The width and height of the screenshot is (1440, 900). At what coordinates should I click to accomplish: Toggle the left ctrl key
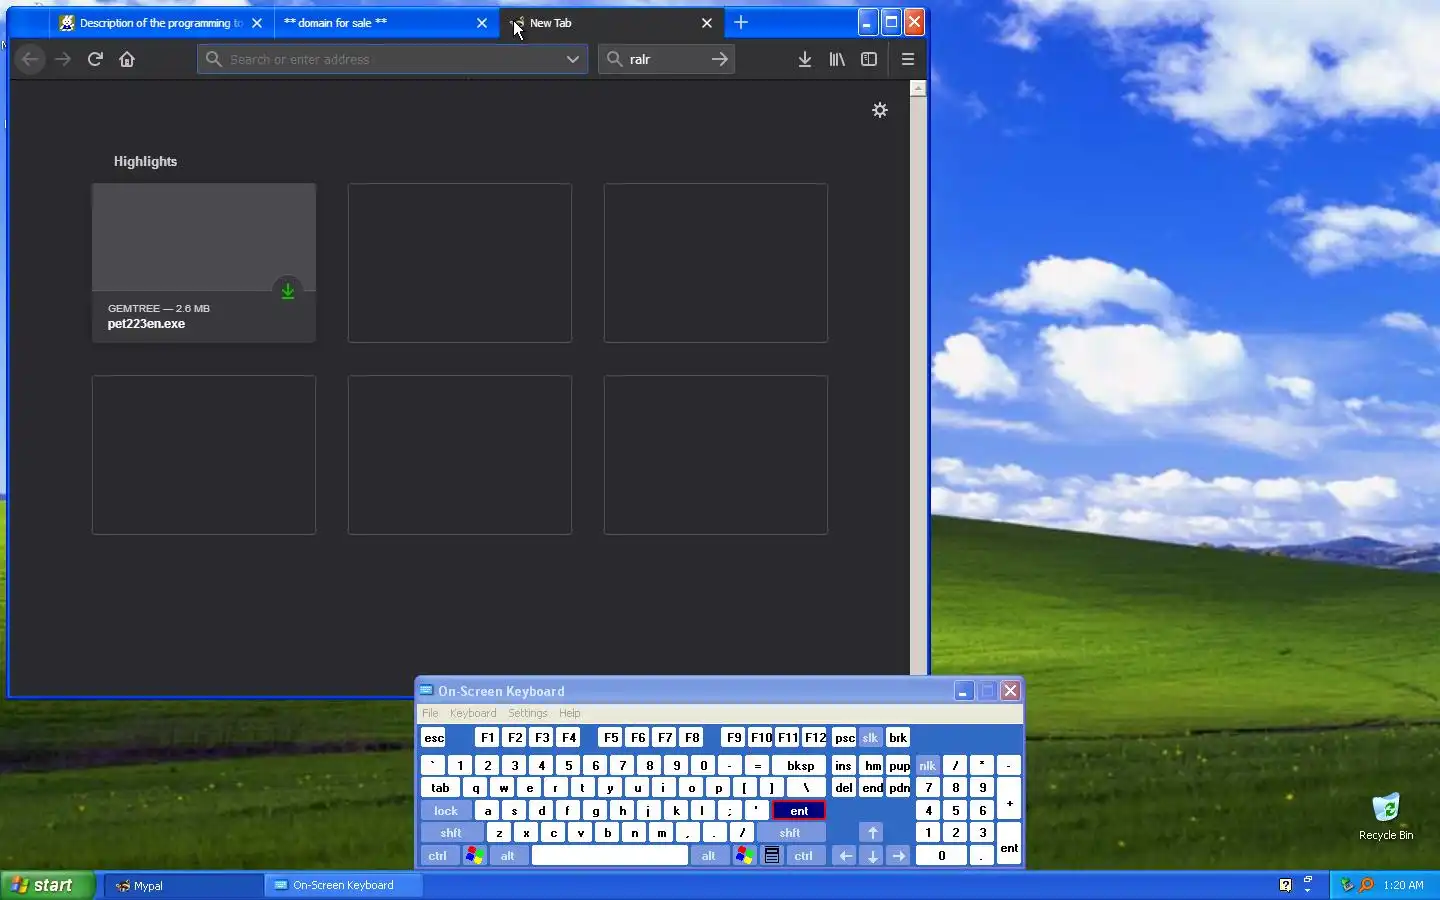pyautogui.click(x=438, y=856)
